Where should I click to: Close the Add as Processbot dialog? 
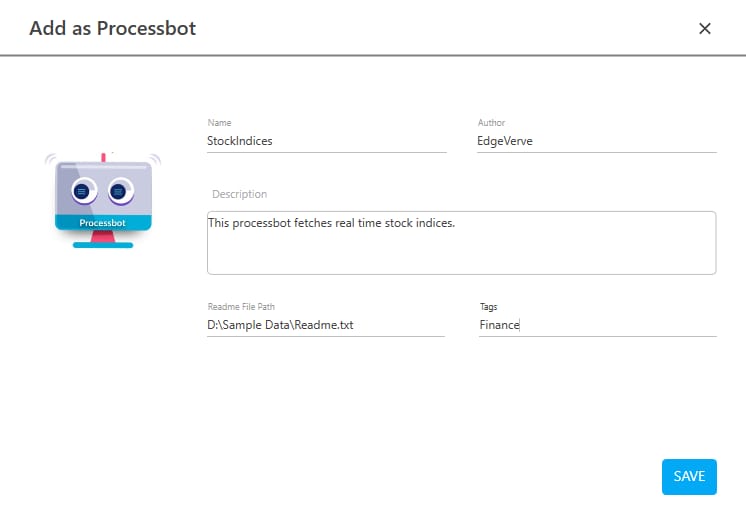pyautogui.click(x=705, y=29)
